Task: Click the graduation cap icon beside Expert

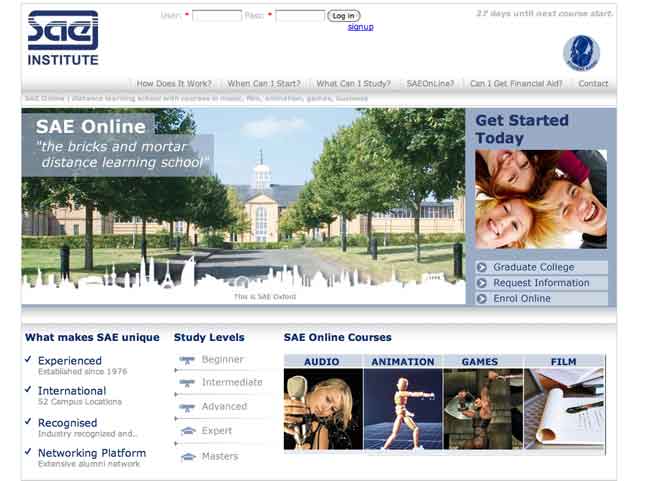Action: (x=188, y=431)
